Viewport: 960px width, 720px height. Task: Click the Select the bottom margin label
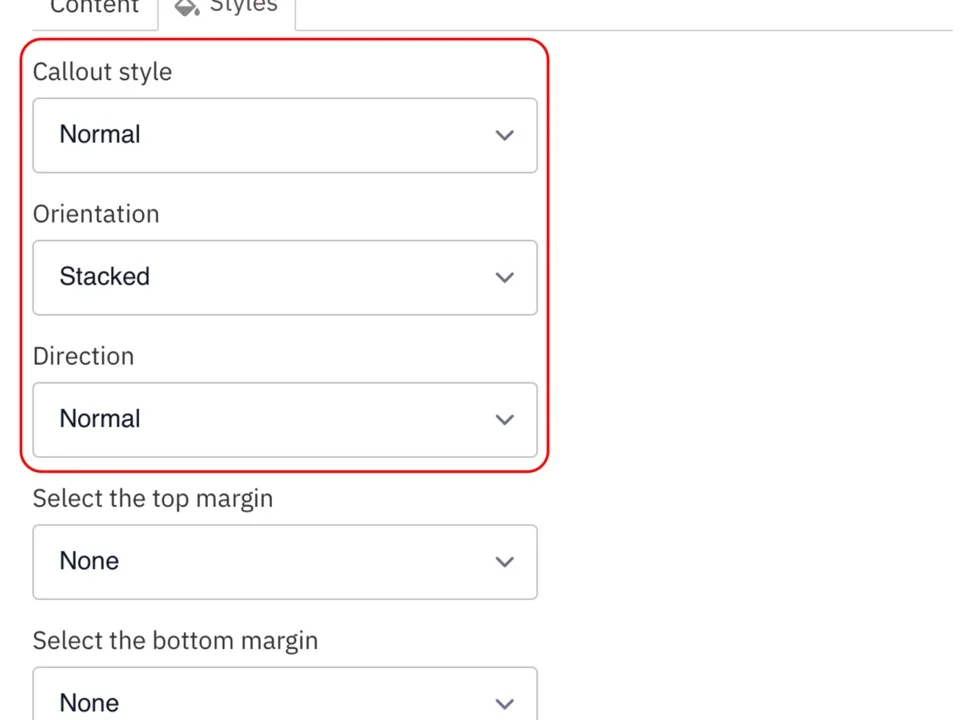[x=175, y=640]
